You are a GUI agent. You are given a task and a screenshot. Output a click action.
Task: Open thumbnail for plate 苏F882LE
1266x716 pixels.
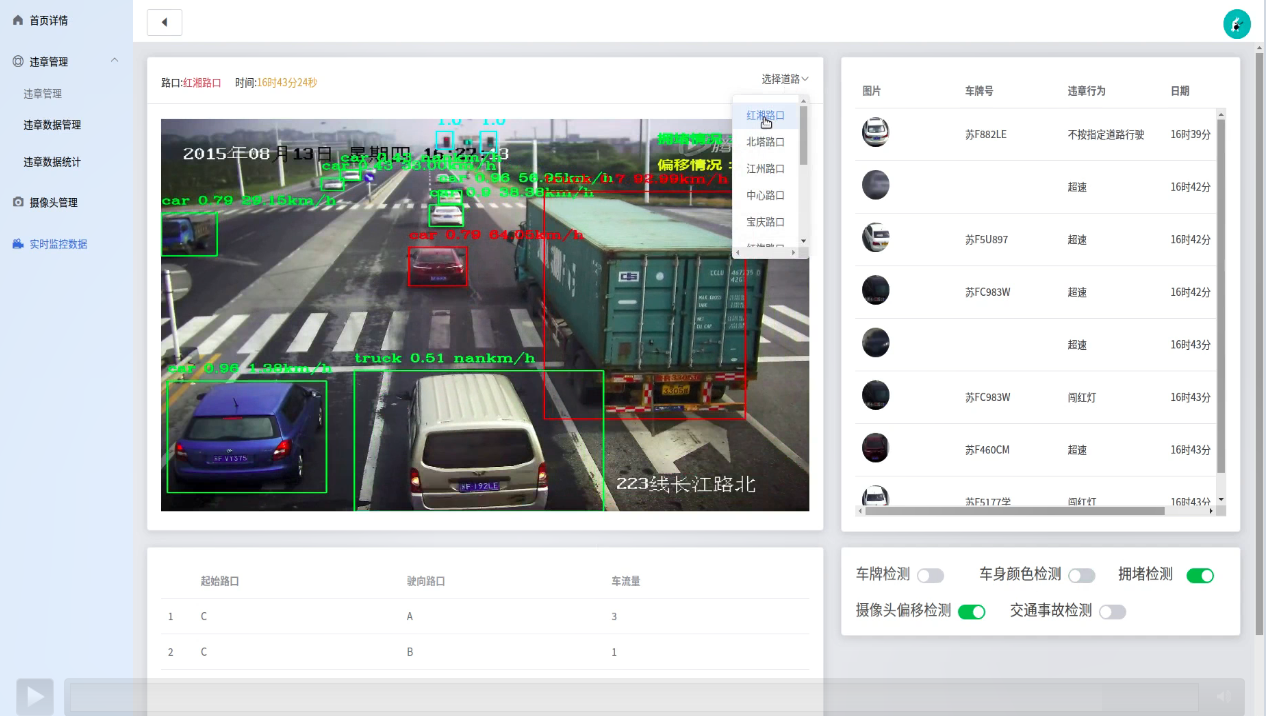(875, 132)
